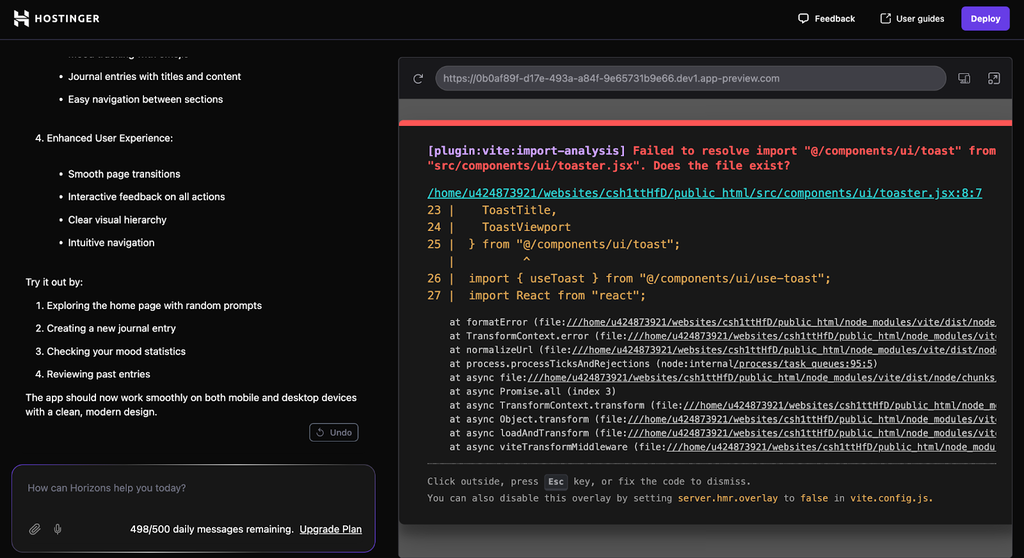Screen dimensions: 1024x558
Task: Start voice input with the microphone icon
Action: [x=57, y=529]
